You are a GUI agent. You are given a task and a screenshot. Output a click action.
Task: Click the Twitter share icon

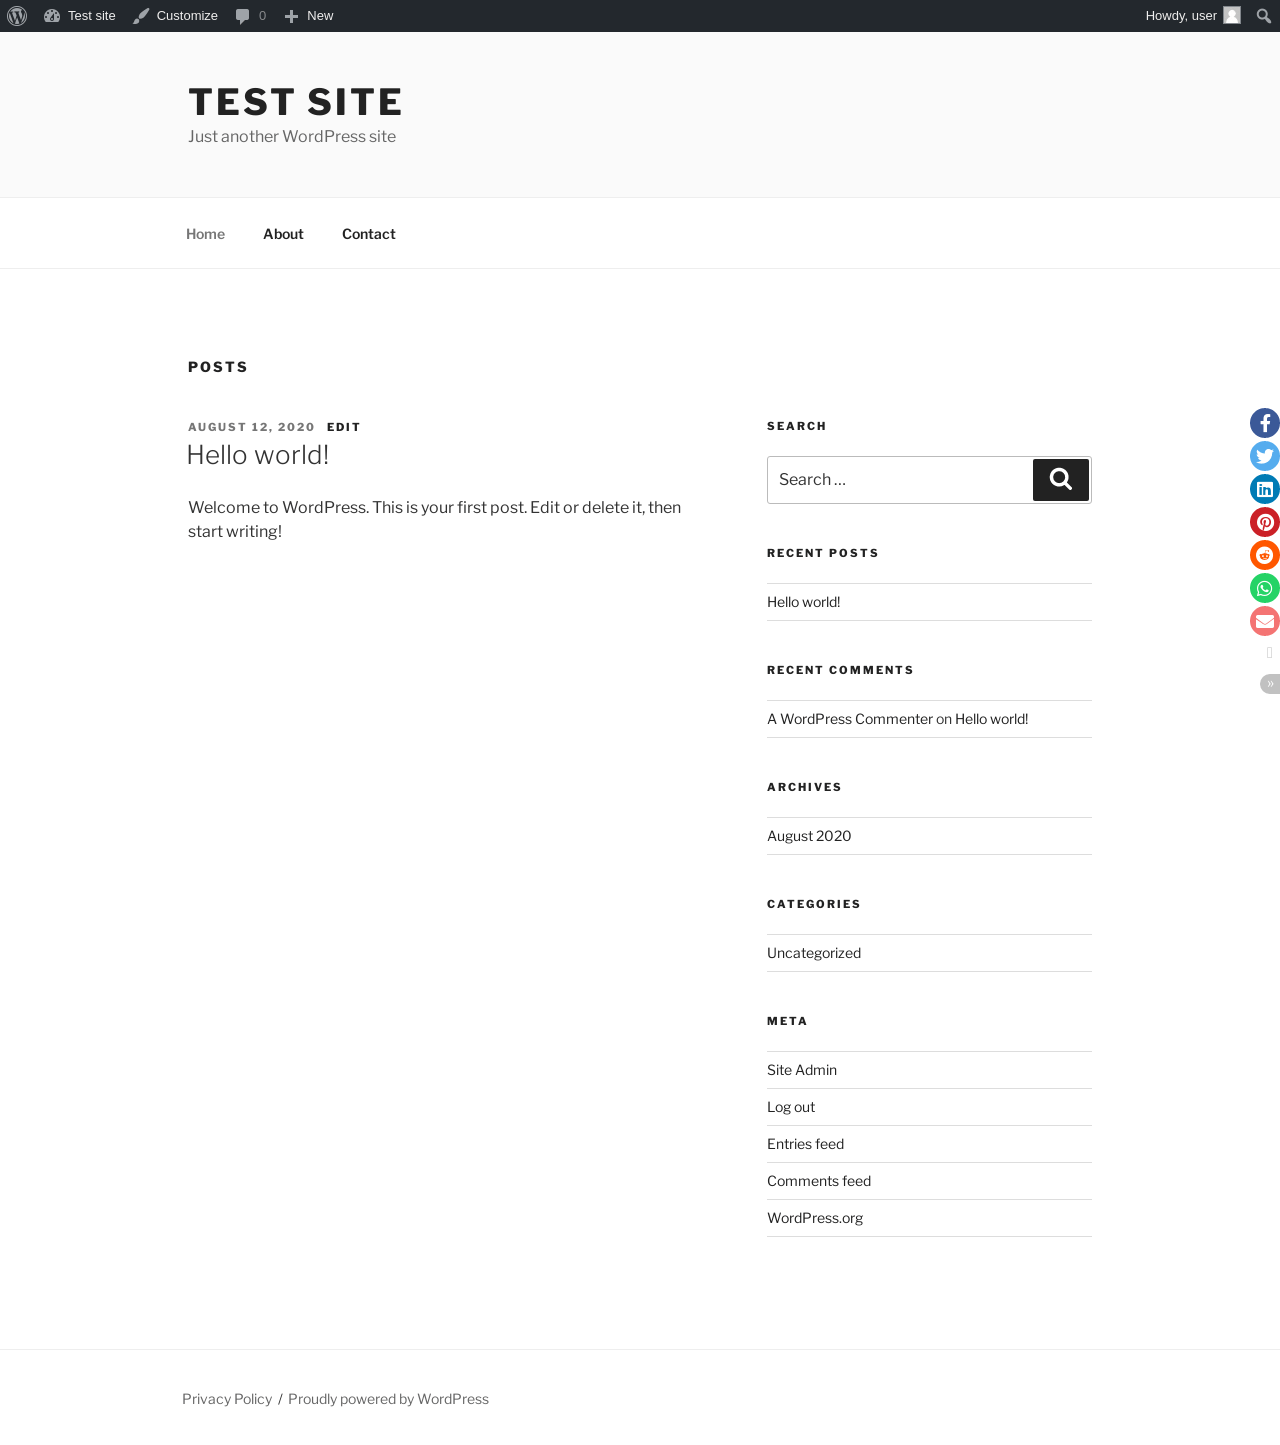tap(1265, 456)
